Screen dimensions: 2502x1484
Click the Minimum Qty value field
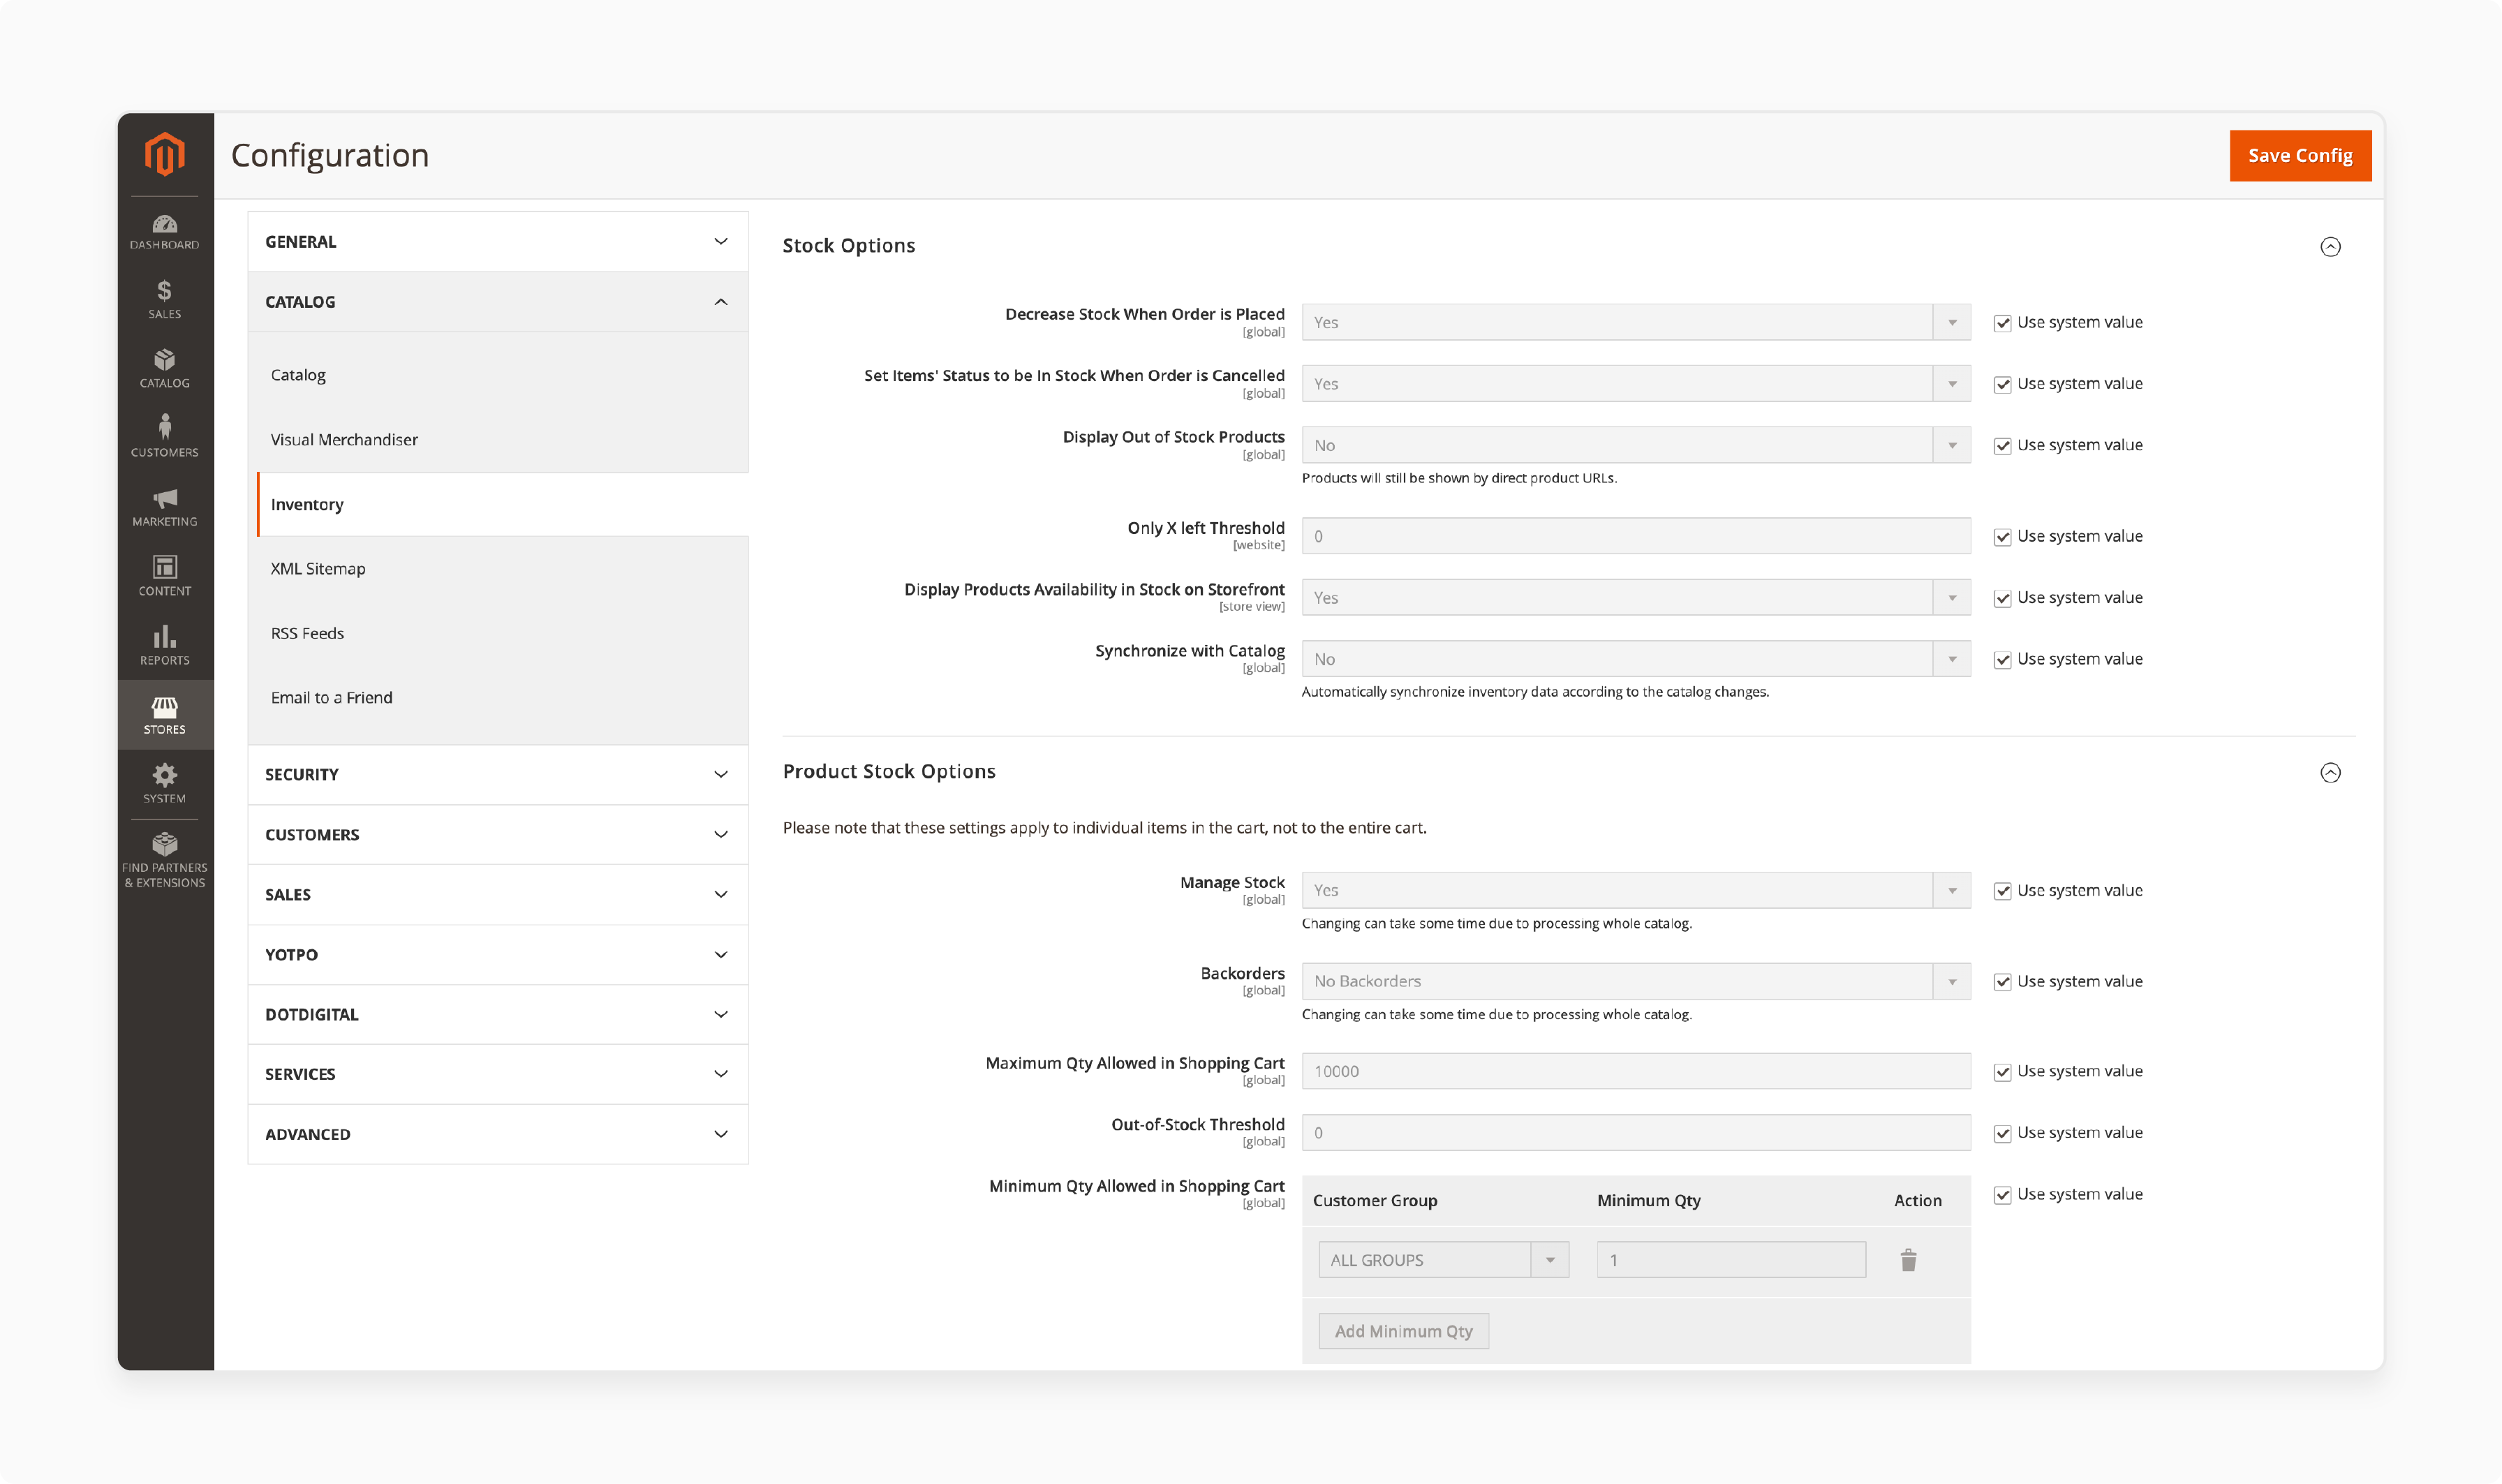point(1731,1260)
